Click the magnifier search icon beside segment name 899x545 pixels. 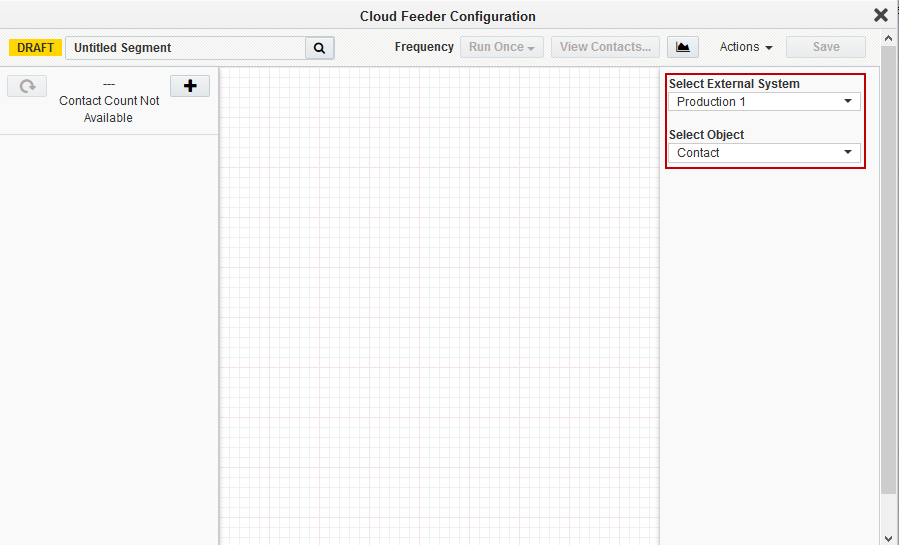coord(320,47)
